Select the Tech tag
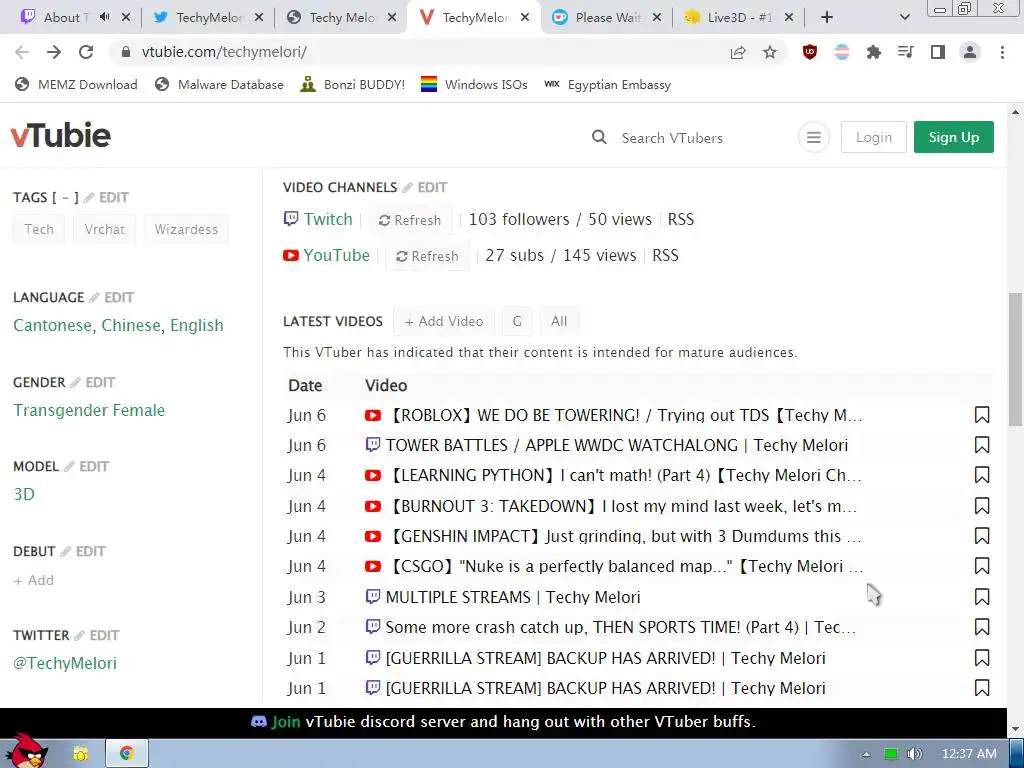This screenshot has width=1024, height=768. click(39, 229)
